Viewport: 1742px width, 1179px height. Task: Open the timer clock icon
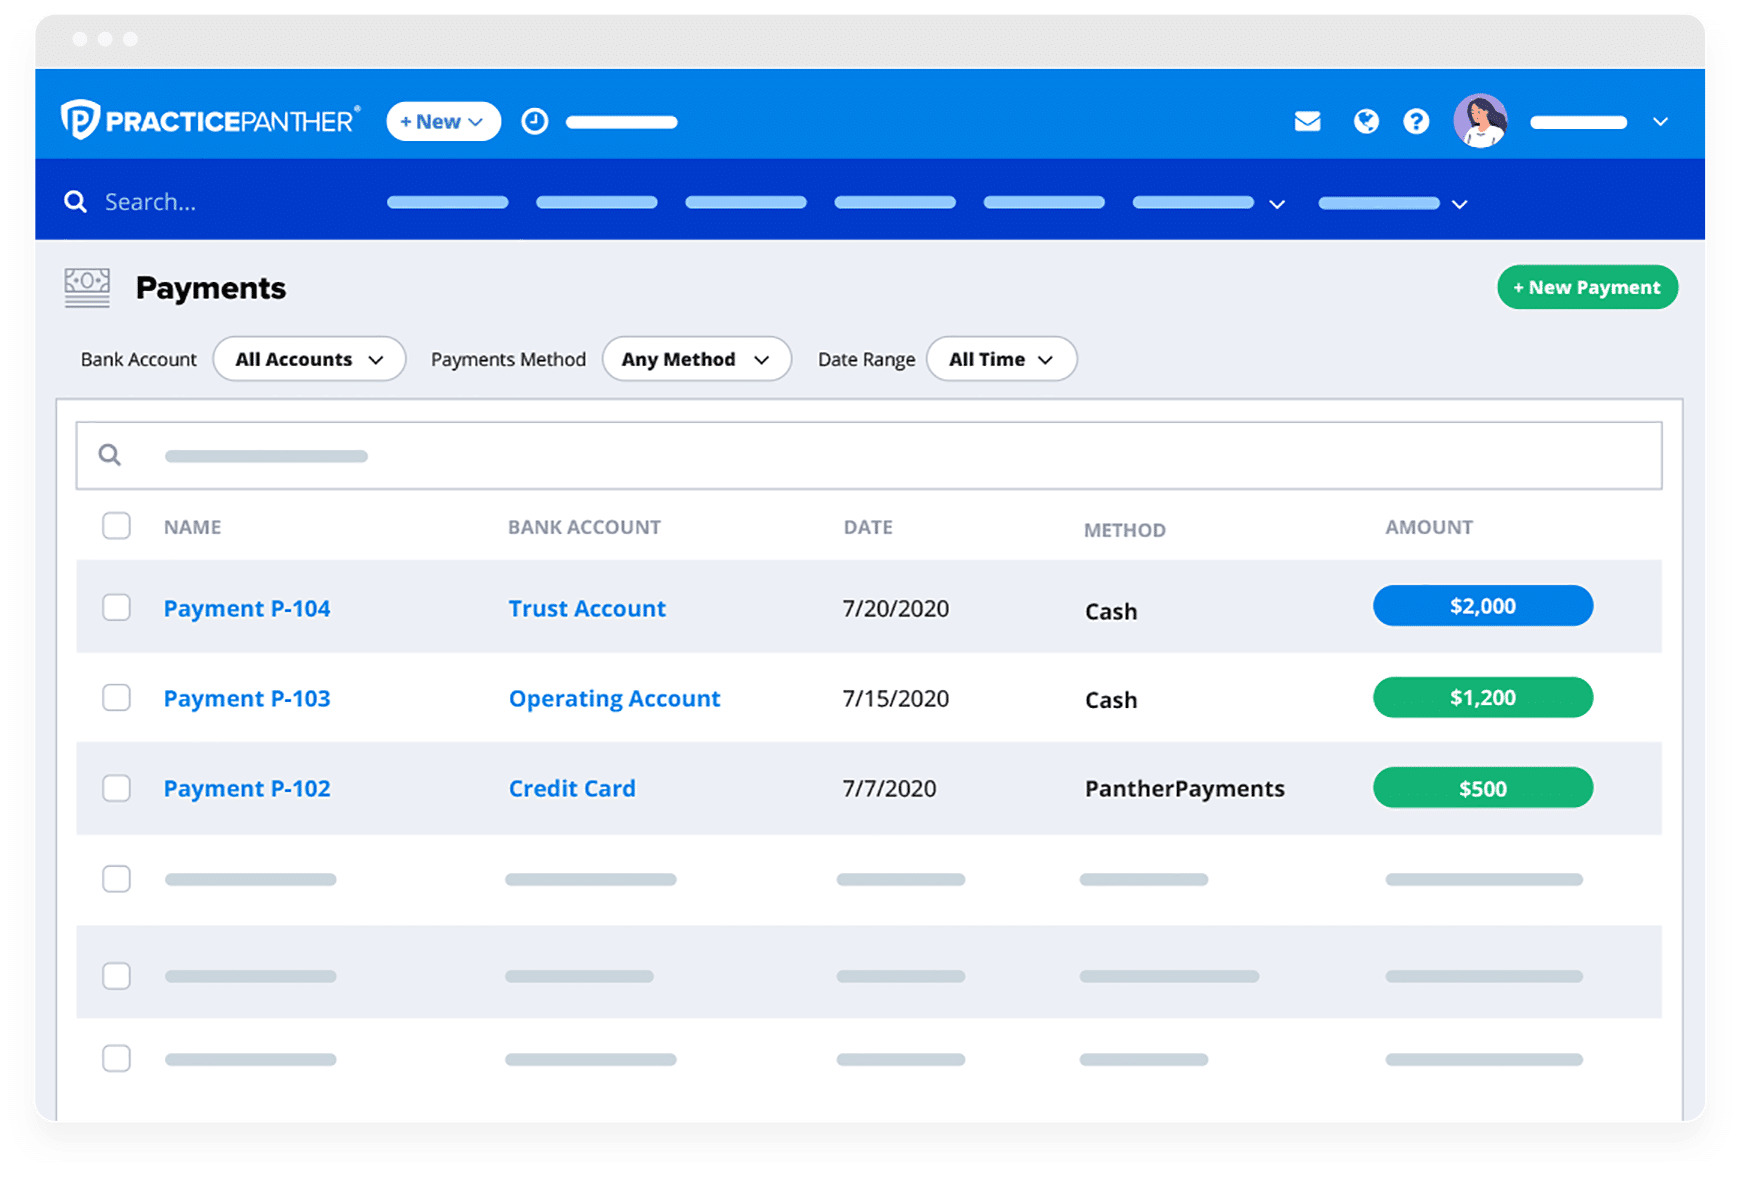(x=535, y=121)
